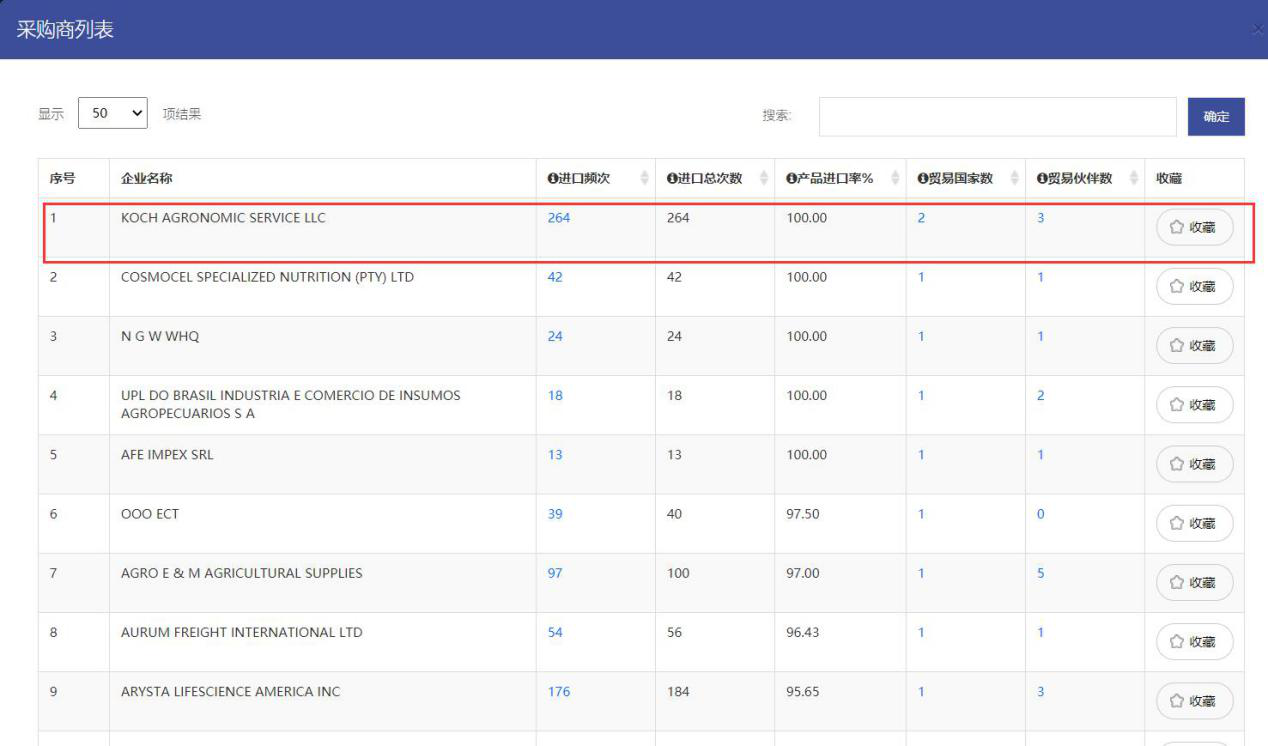This screenshot has width=1268, height=746.
Task: Click the 企业名称 column header
Action: 147,179
